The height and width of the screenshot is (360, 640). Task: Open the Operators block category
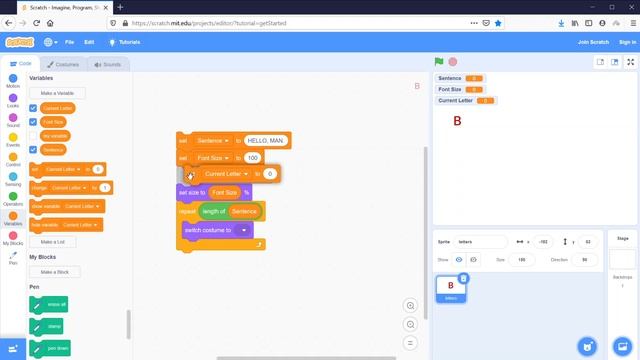tap(13, 199)
